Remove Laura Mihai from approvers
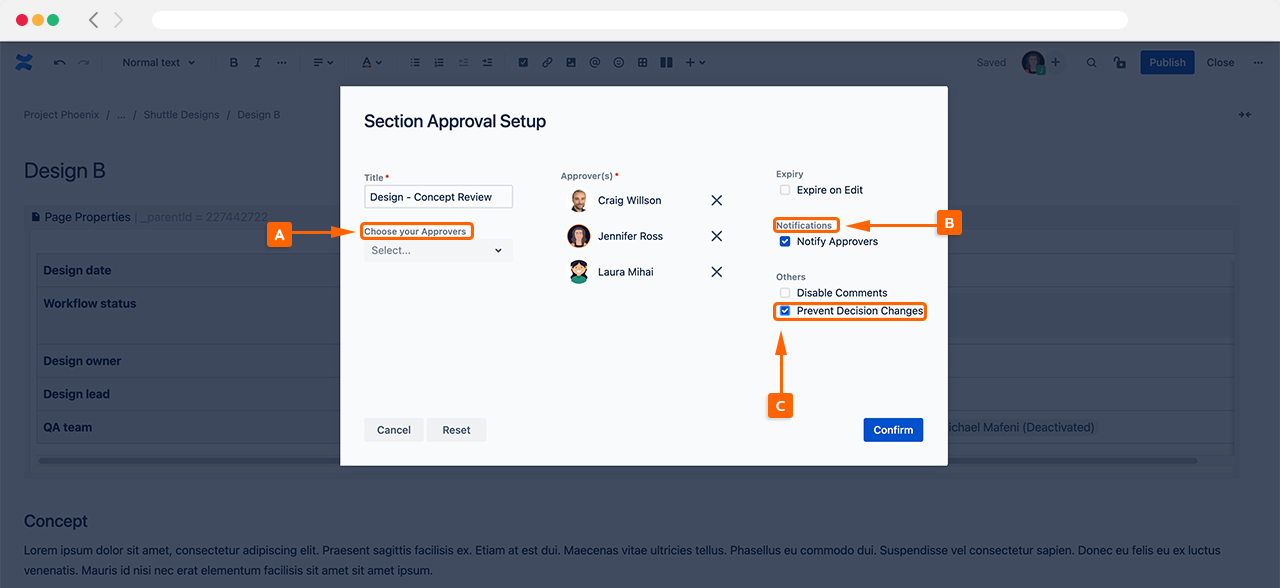 (716, 272)
